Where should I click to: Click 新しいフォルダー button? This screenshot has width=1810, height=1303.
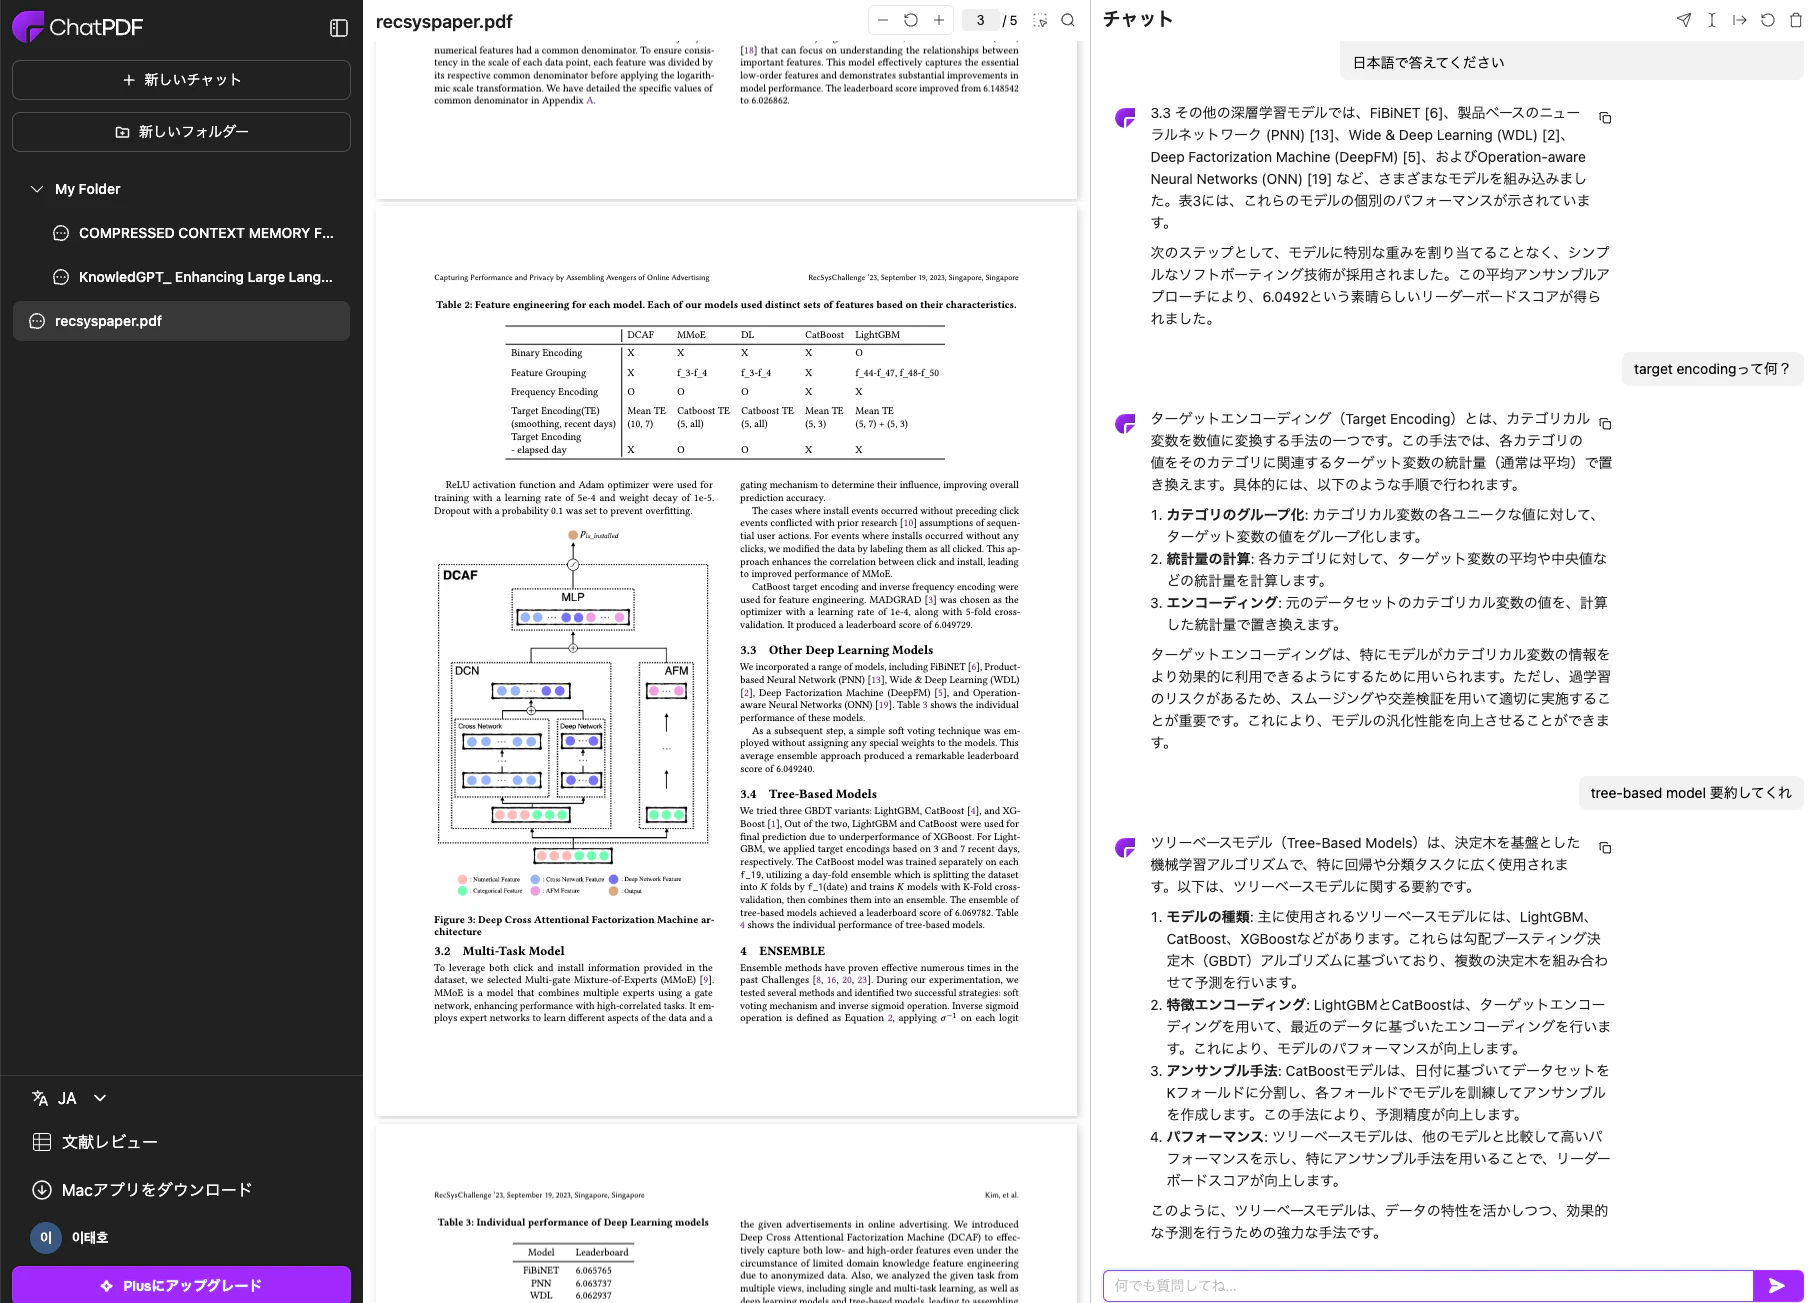click(x=181, y=132)
